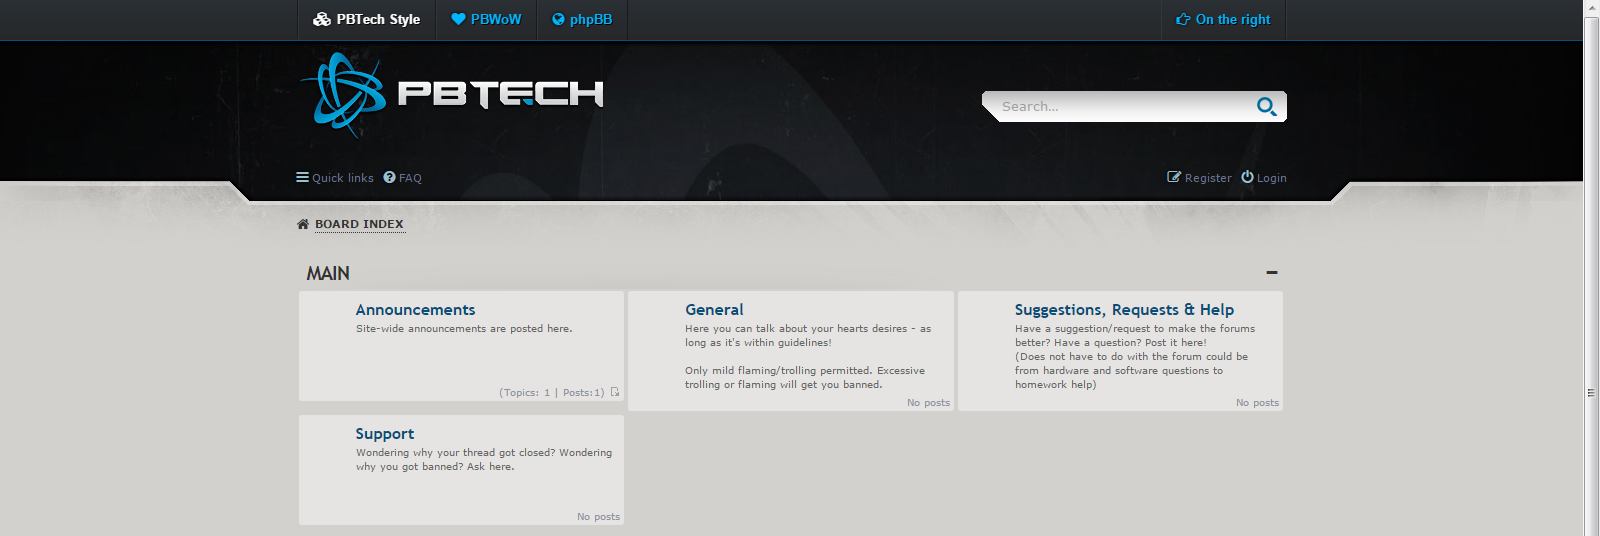This screenshot has width=1600, height=536.
Task: Click the scrollbar up arrow
Action: coord(1591,8)
